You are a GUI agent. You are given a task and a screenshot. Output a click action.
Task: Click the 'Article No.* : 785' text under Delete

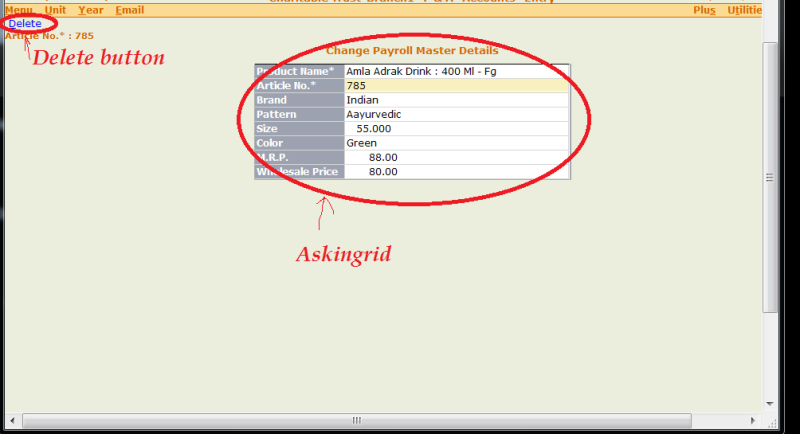pos(49,36)
